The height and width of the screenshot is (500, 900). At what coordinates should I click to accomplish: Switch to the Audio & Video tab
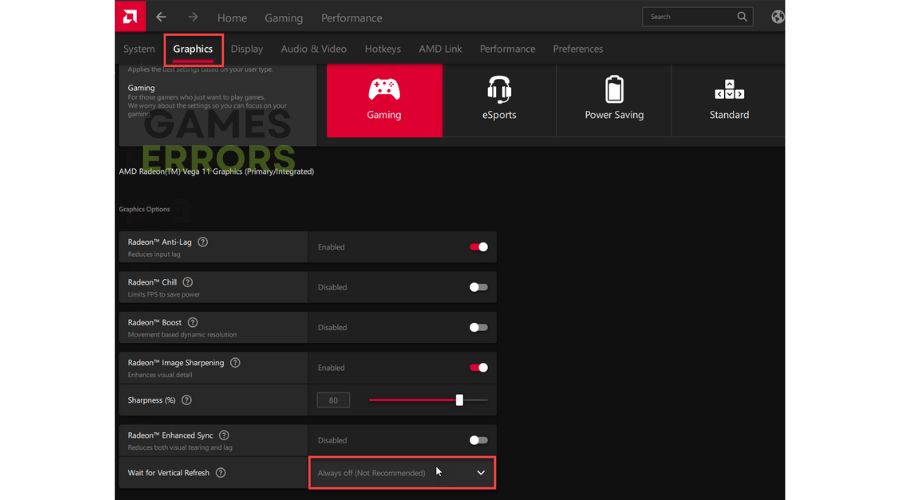point(313,49)
